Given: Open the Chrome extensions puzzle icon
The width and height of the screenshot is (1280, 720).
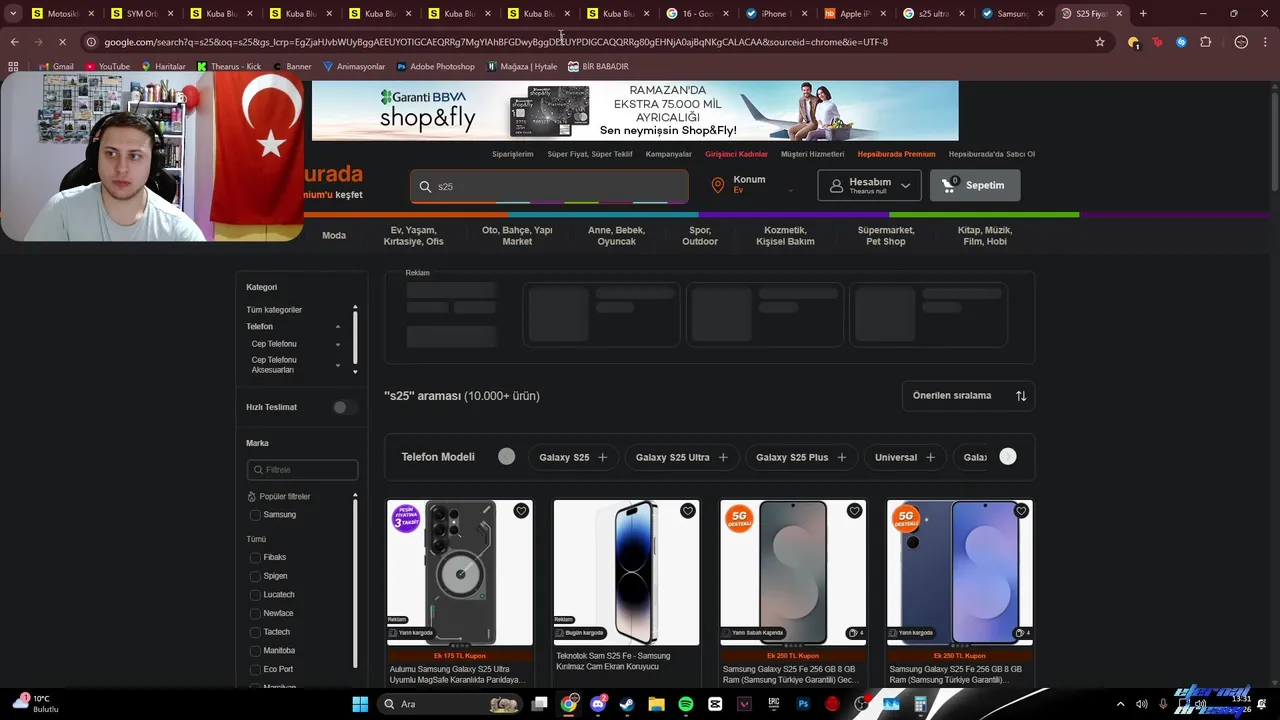Looking at the screenshot, I should tap(1206, 42).
